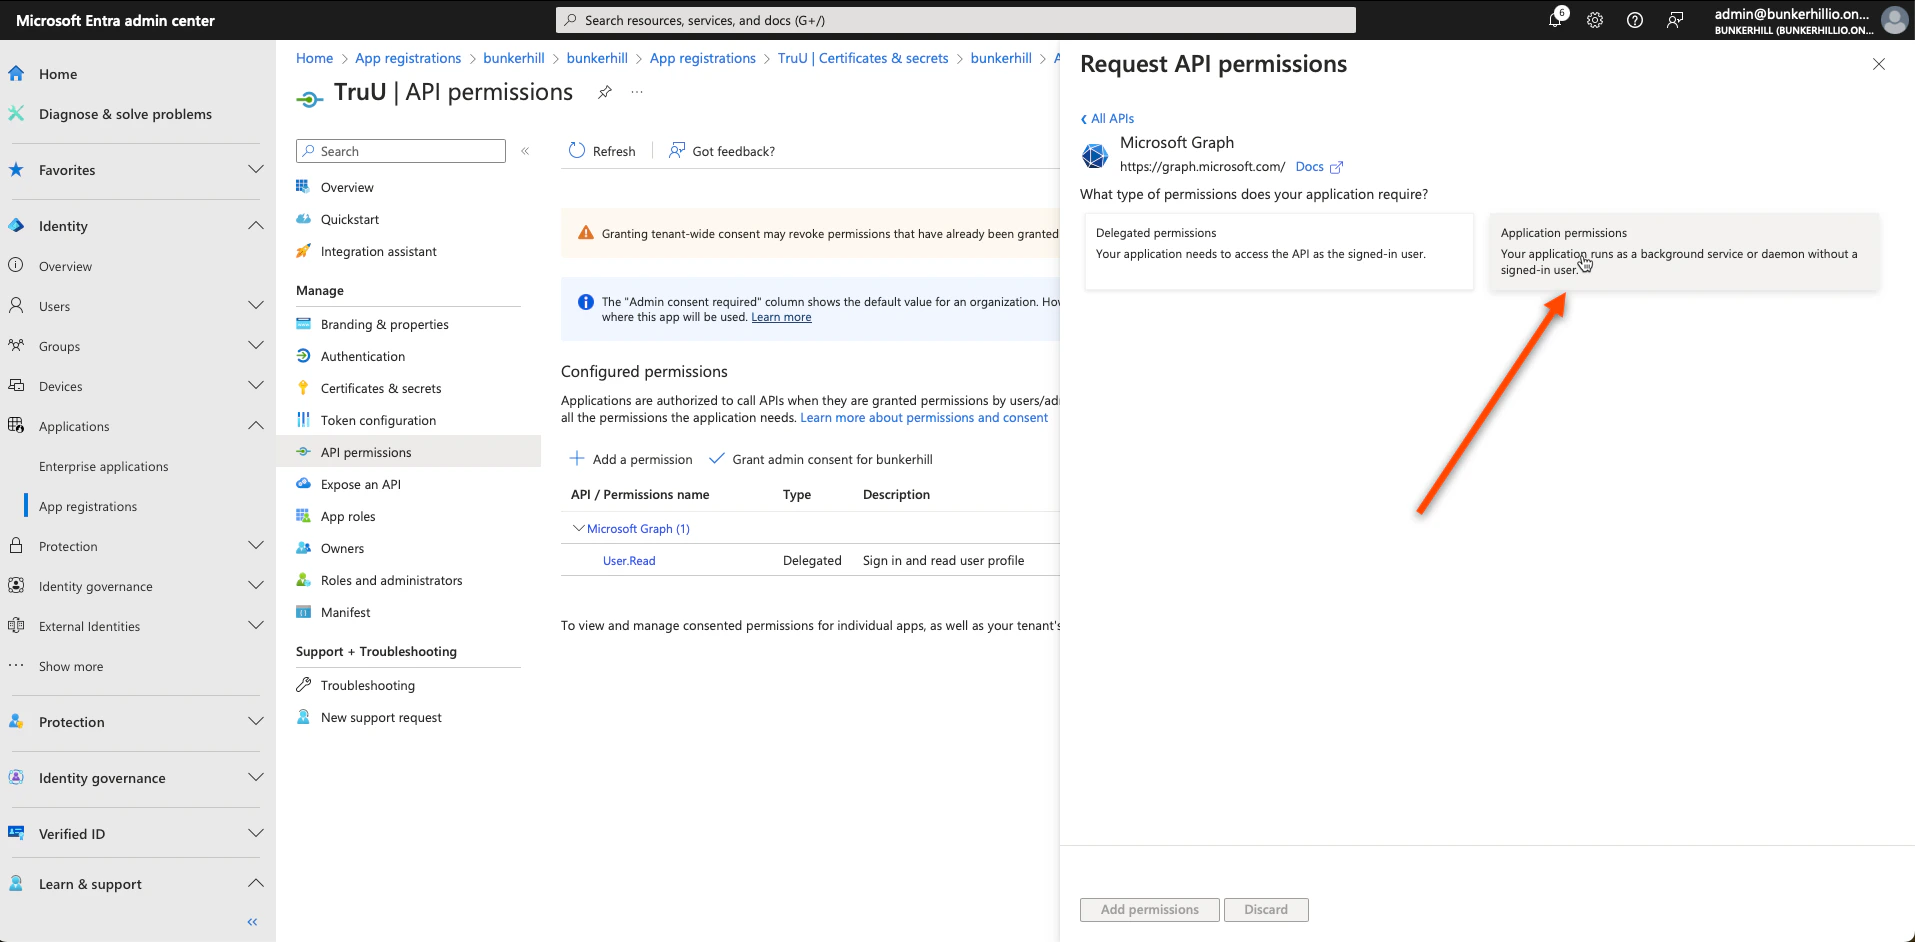
Task: Open the User.Read permission link
Action: [629, 561]
